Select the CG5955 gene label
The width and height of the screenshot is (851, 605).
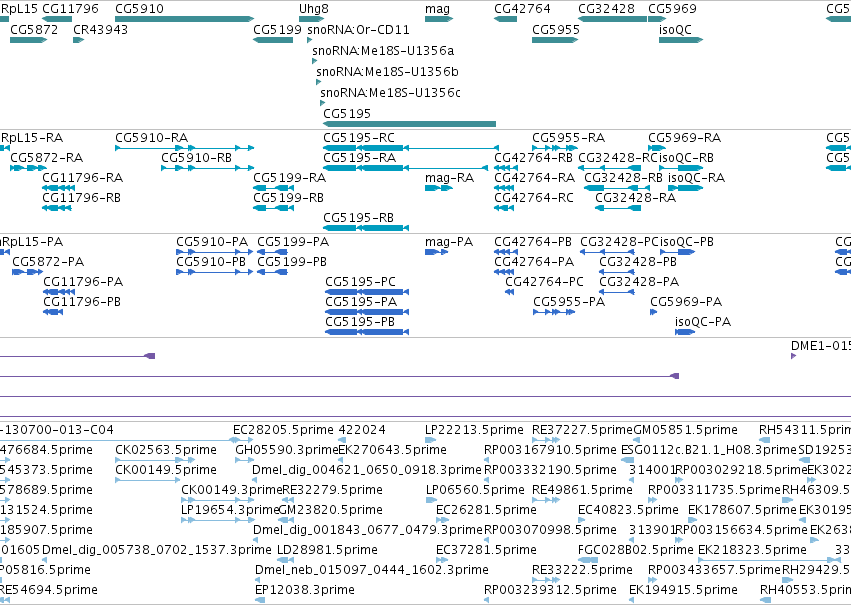(x=556, y=29)
